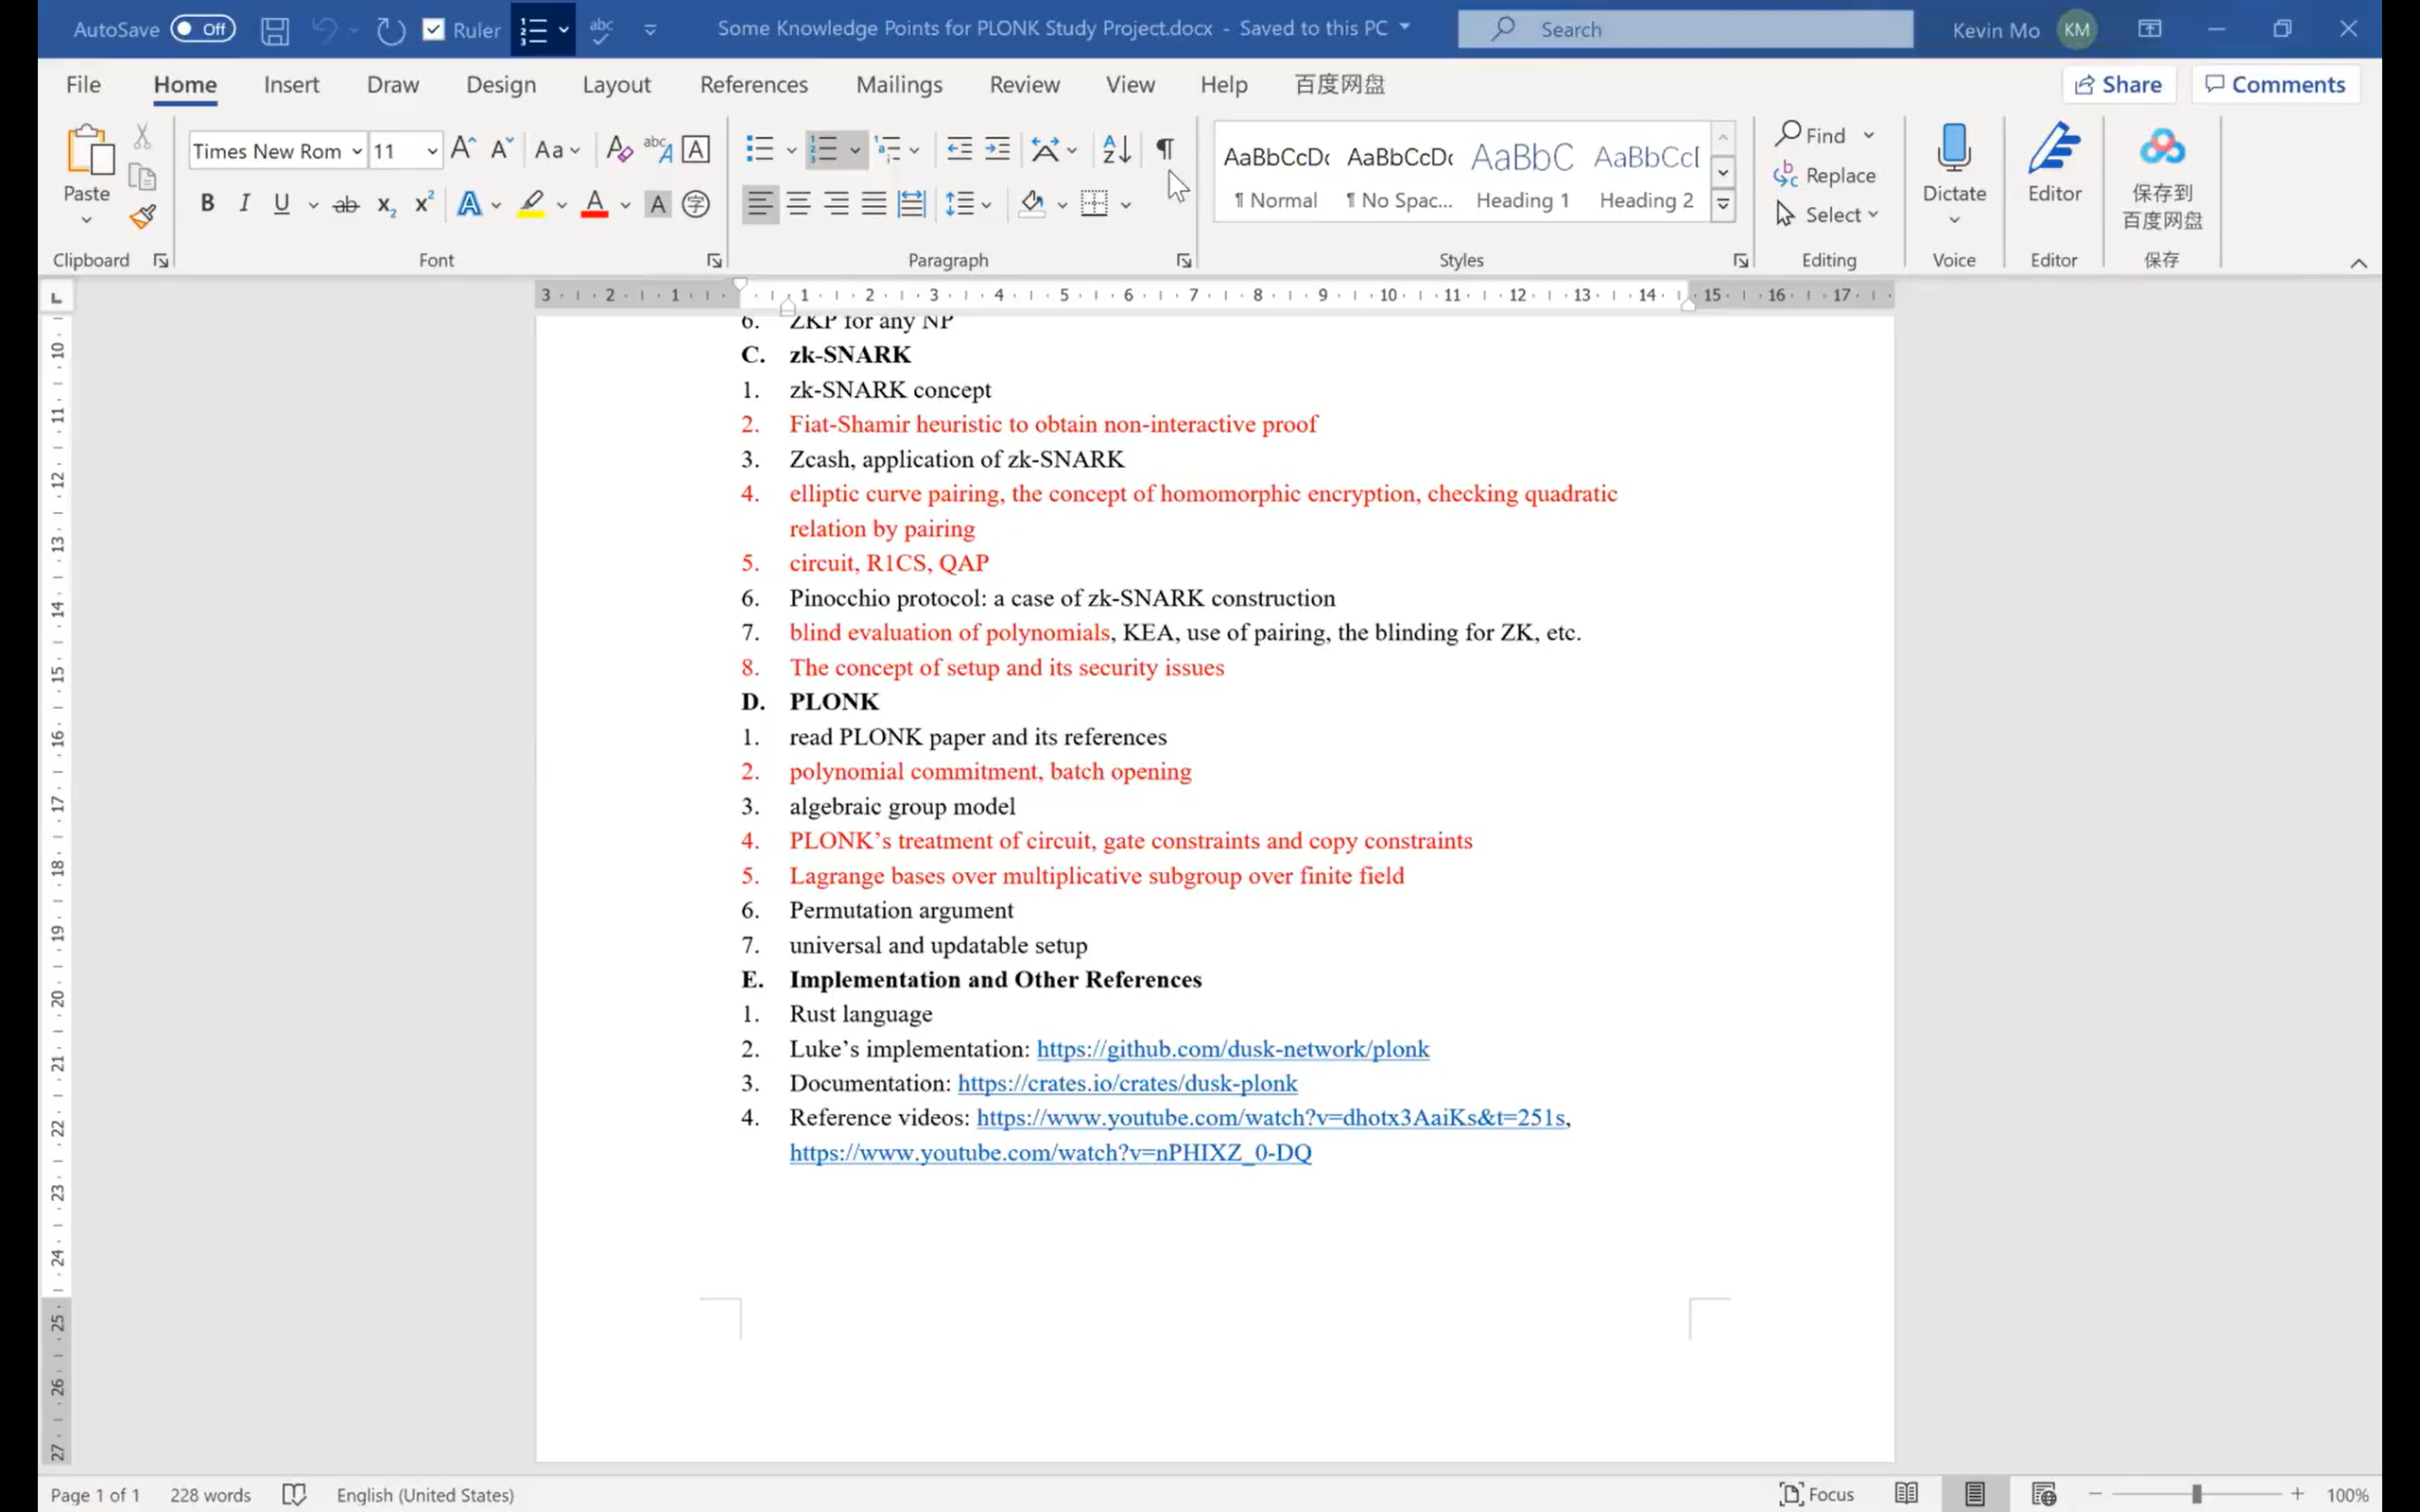Click the Clear All Formatting icon

[x=619, y=150]
